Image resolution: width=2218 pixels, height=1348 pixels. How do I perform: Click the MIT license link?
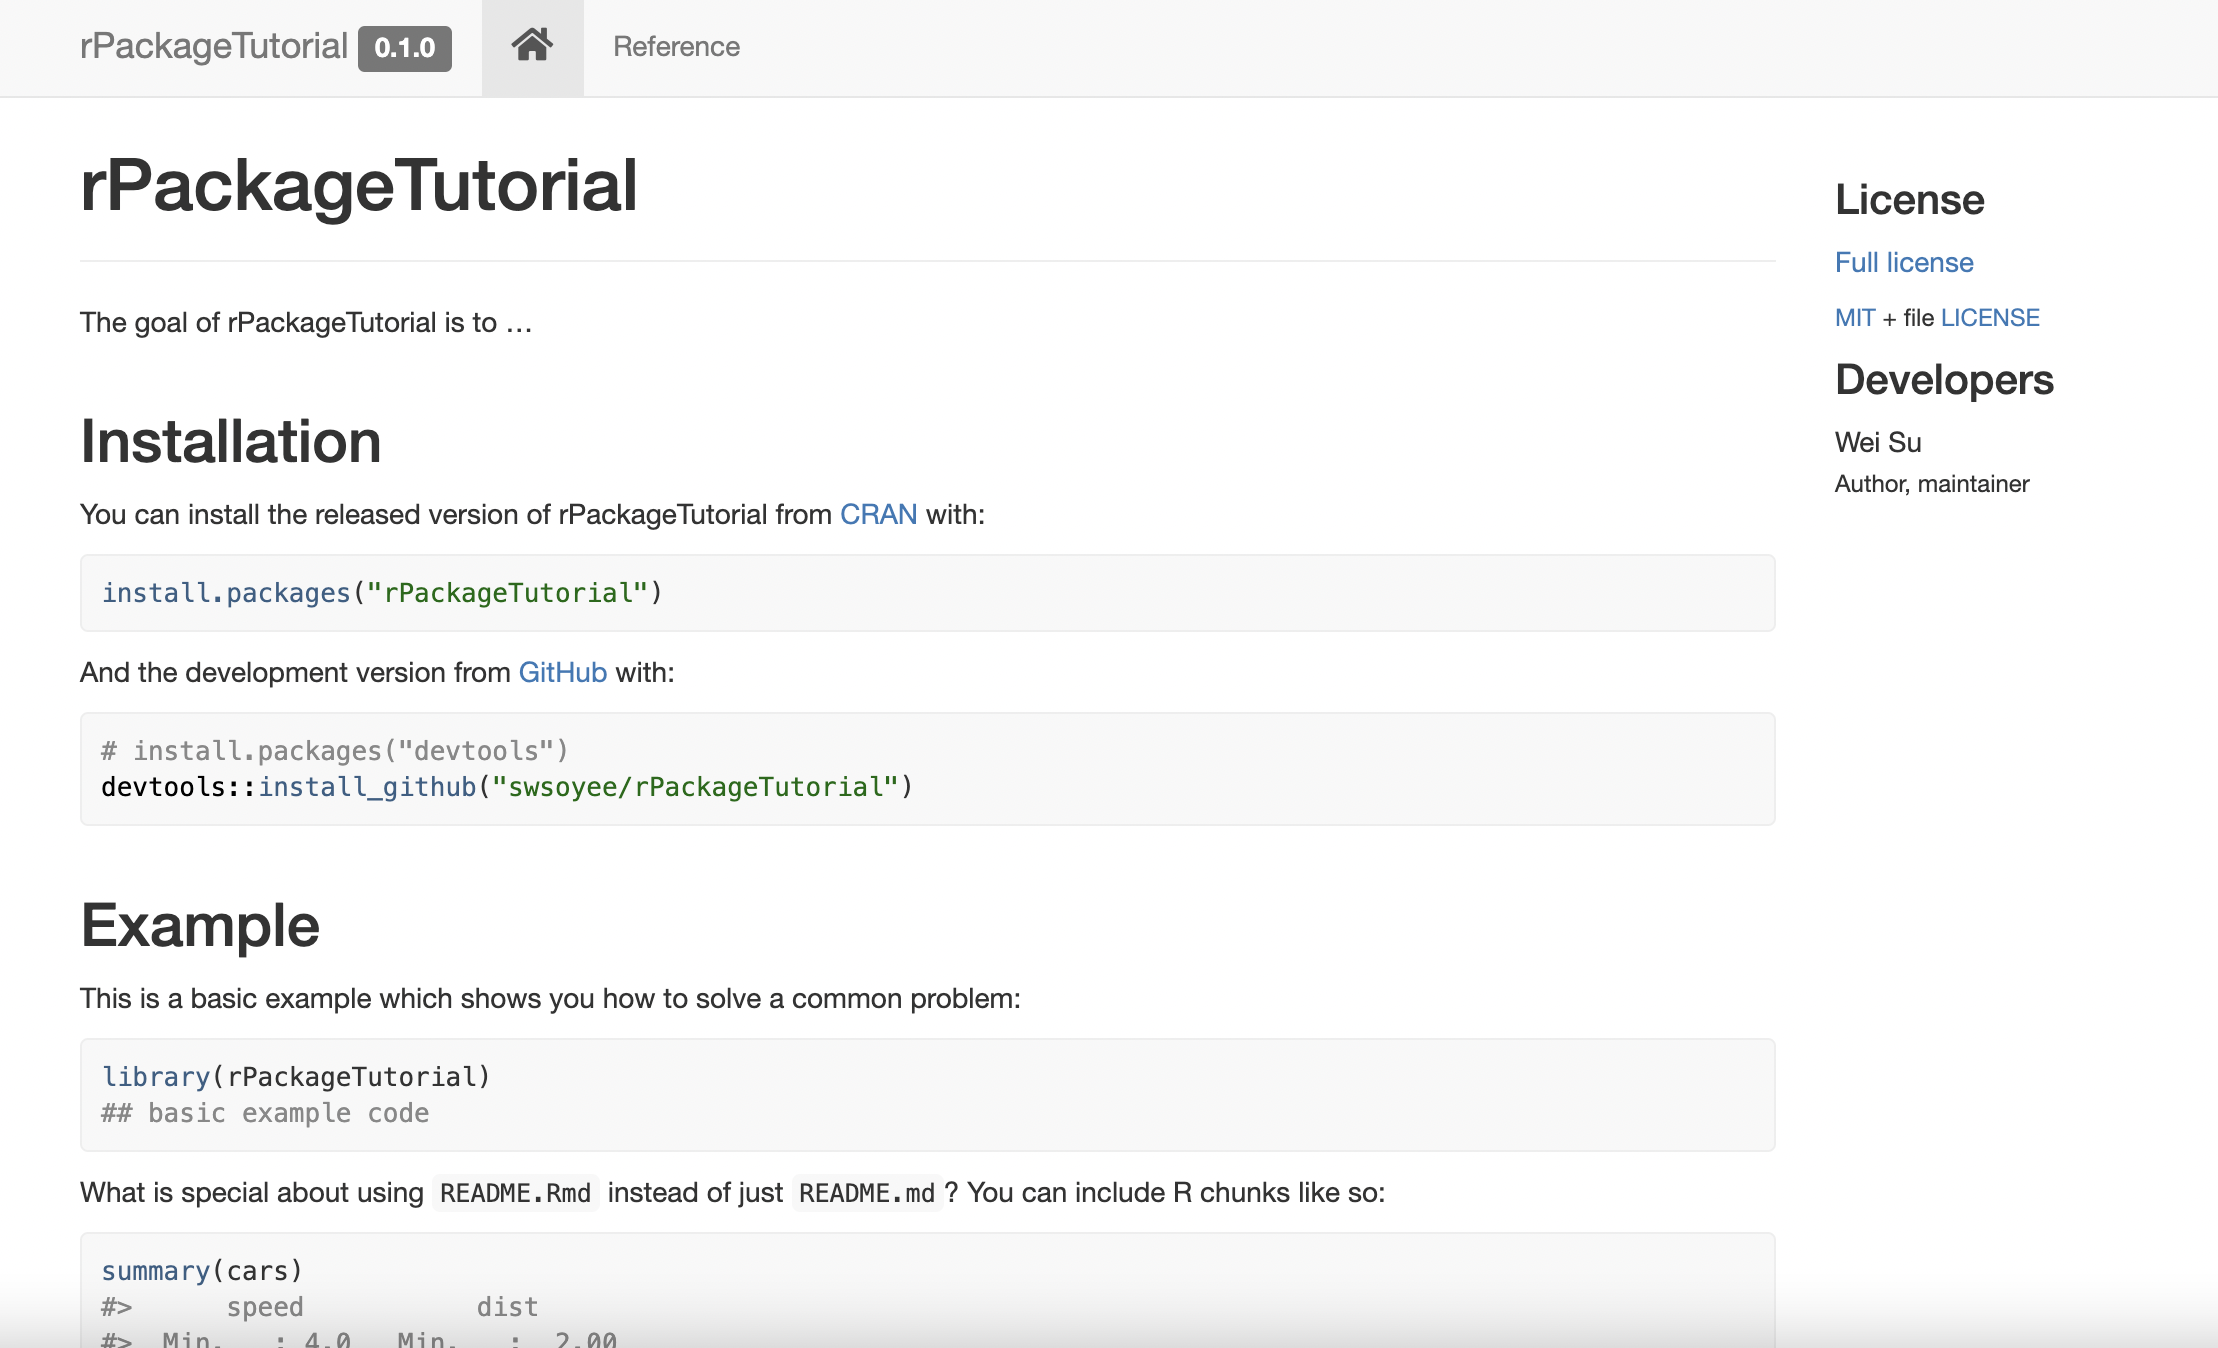coord(1855,318)
